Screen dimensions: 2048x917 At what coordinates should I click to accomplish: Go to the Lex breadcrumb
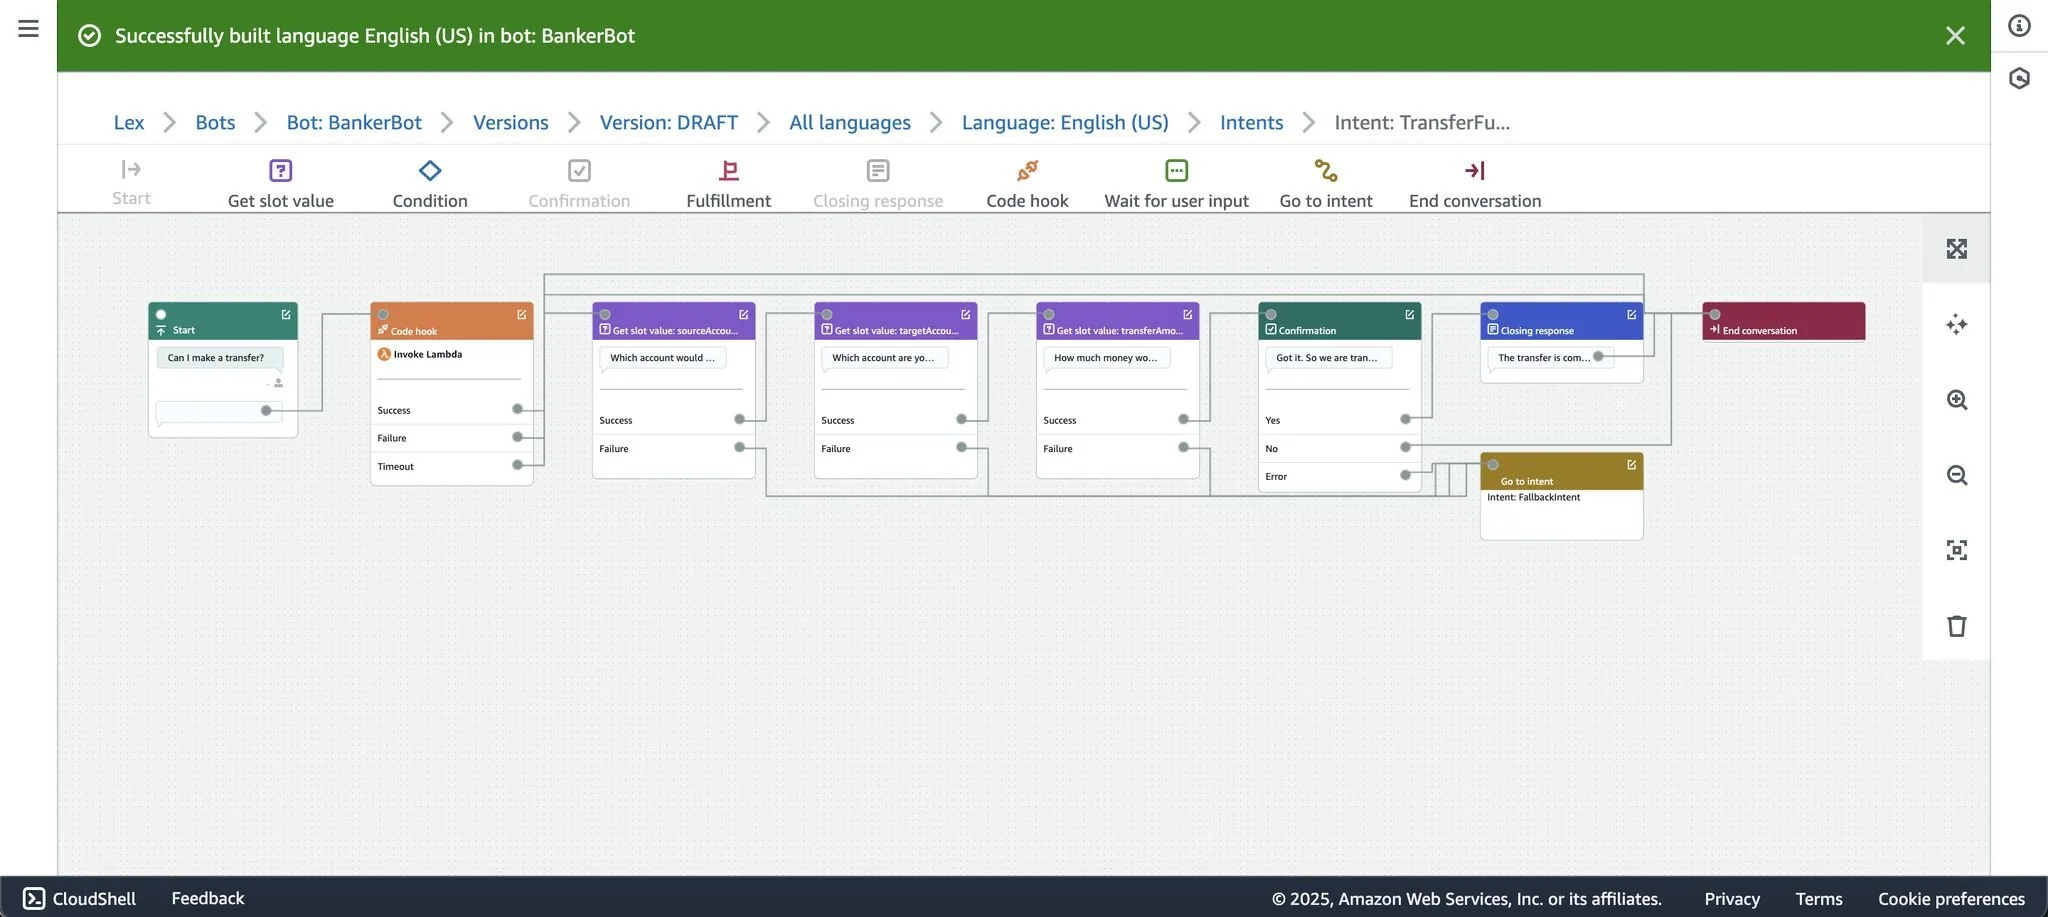(x=129, y=122)
